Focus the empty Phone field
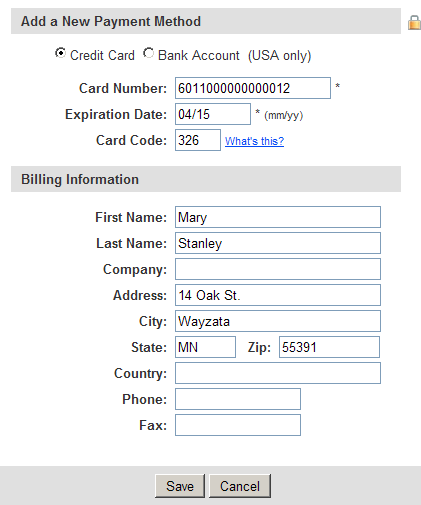The image size is (421, 505). (238, 399)
